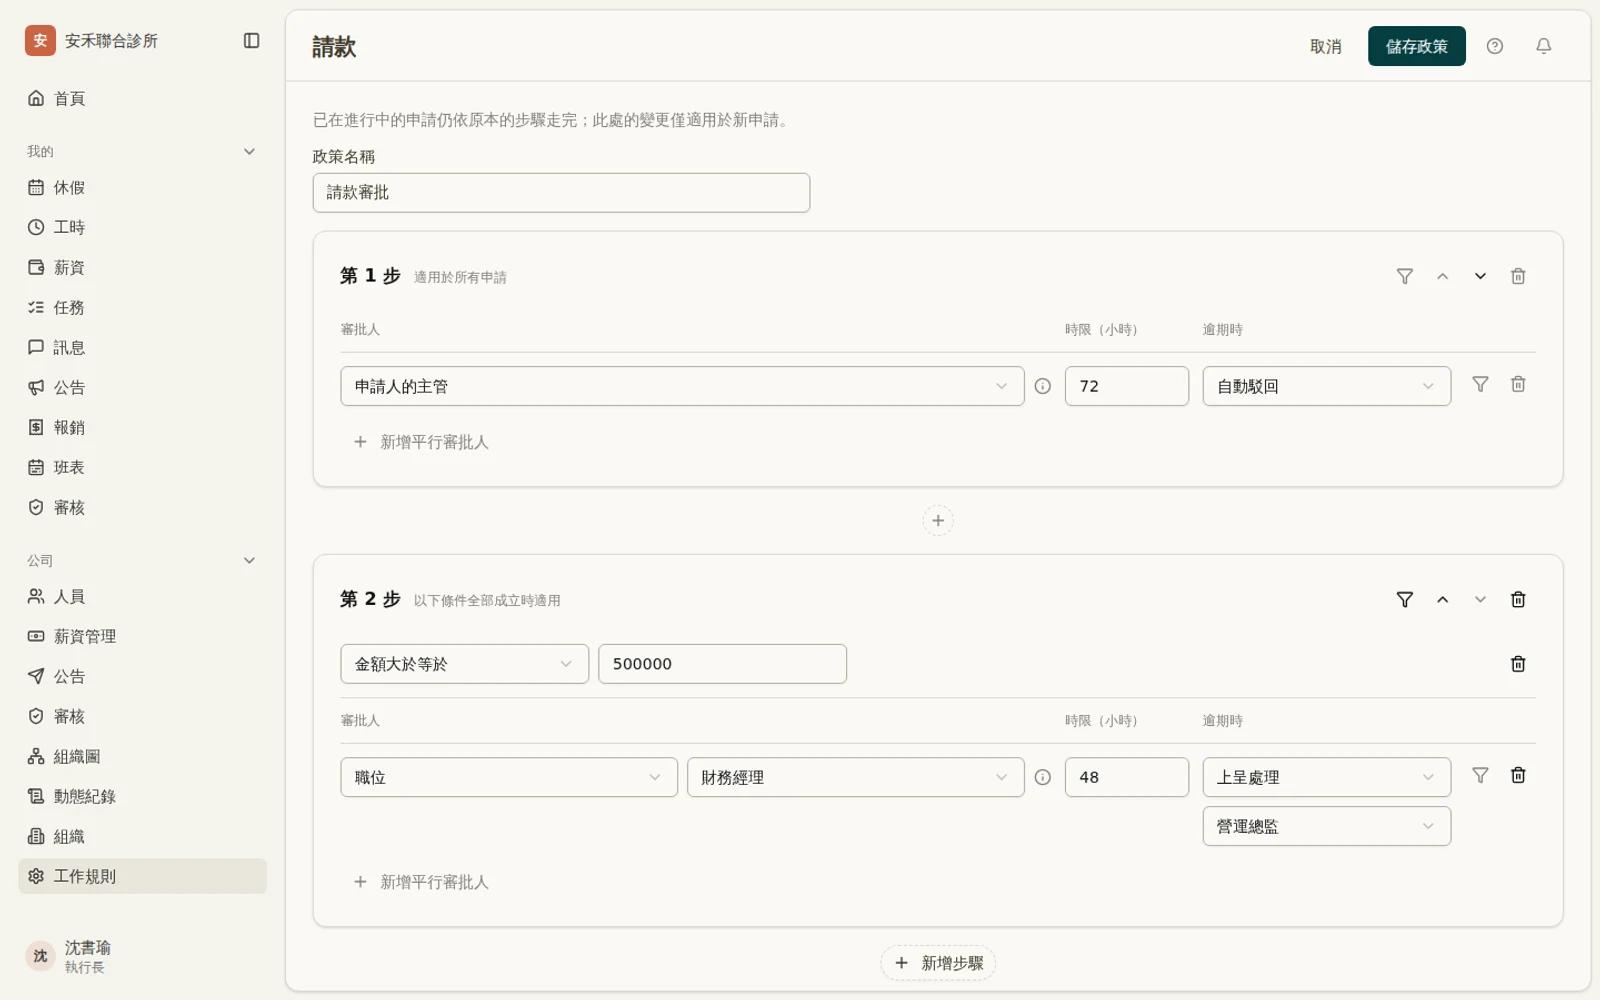Click 新增步驟 button
Screen dimensions: 1600x1000
pyautogui.click(x=938, y=963)
